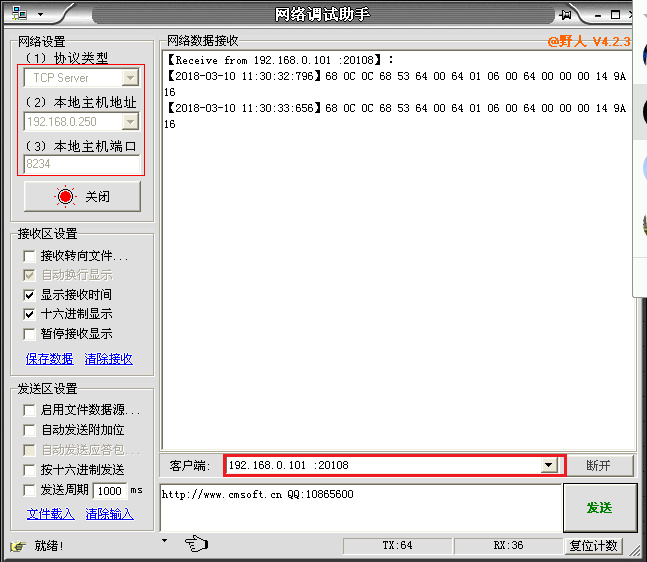Click the send period 1000 ms field
This screenshot has width=647, height=562.
tap(110, 491)
